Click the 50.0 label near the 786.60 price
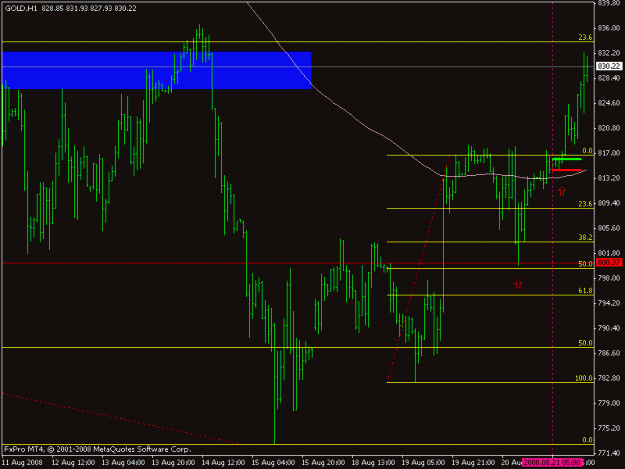625x469 pixels. pyautogui.click(x=585, y=343)
